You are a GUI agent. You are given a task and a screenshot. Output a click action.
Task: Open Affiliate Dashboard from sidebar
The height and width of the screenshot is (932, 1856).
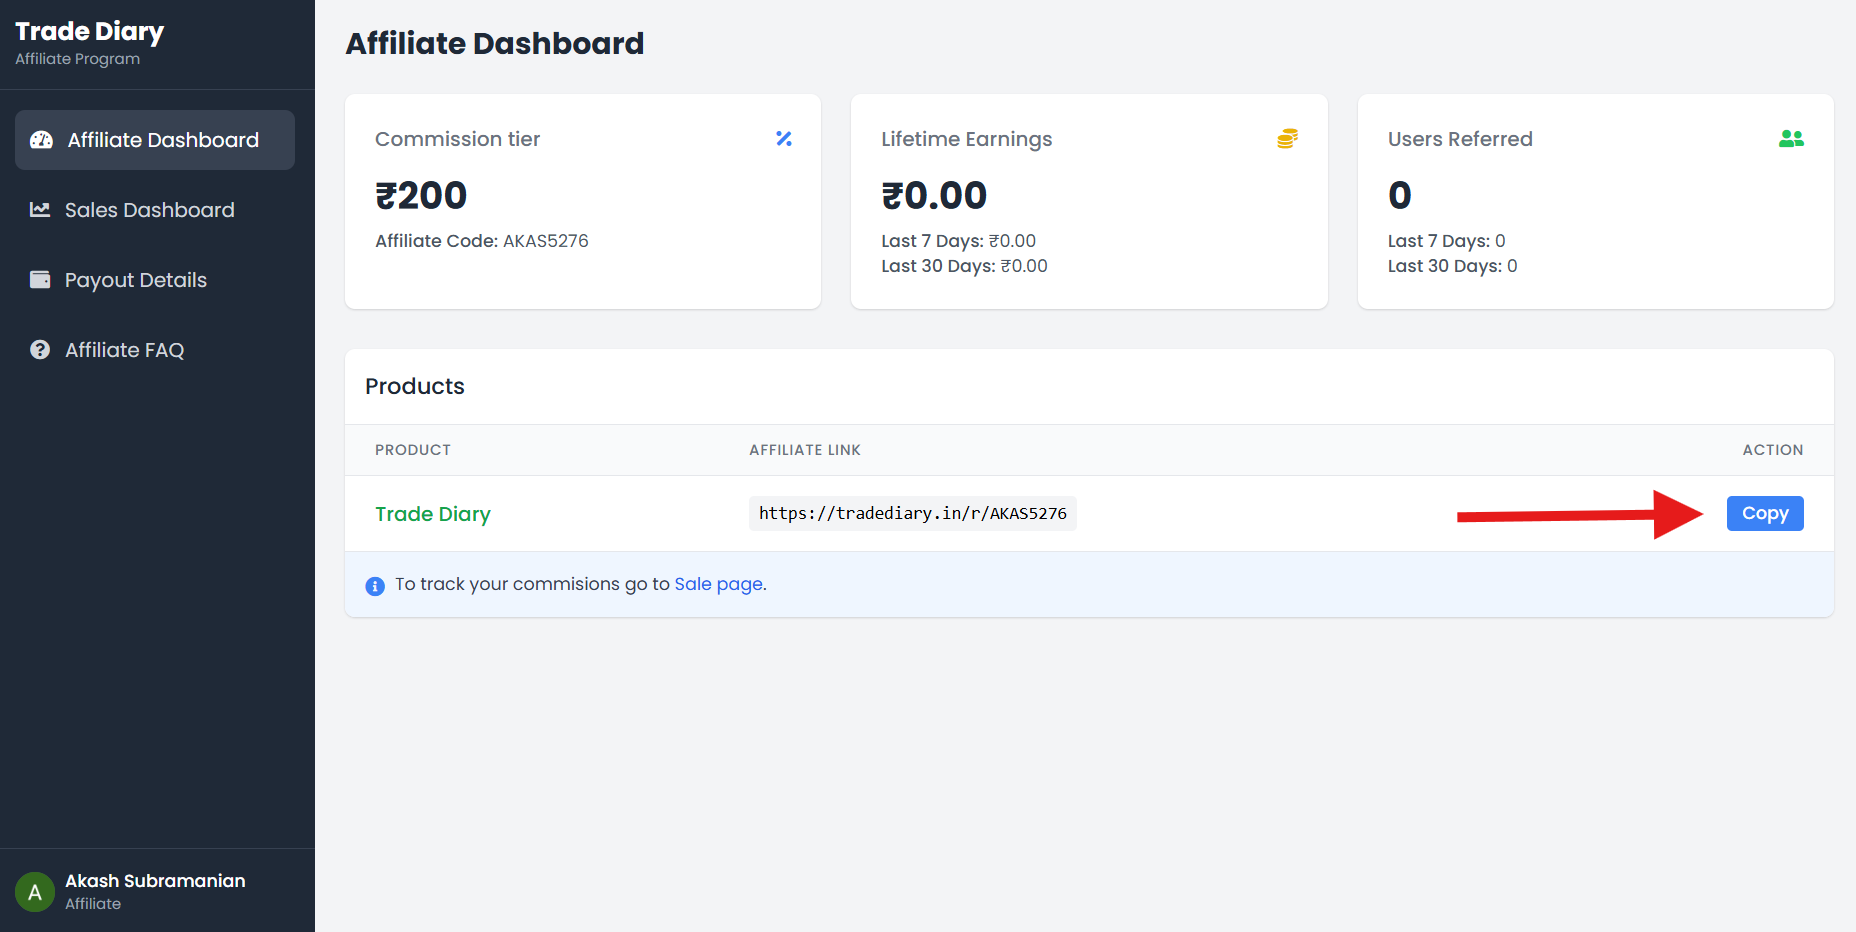(155, 140)
